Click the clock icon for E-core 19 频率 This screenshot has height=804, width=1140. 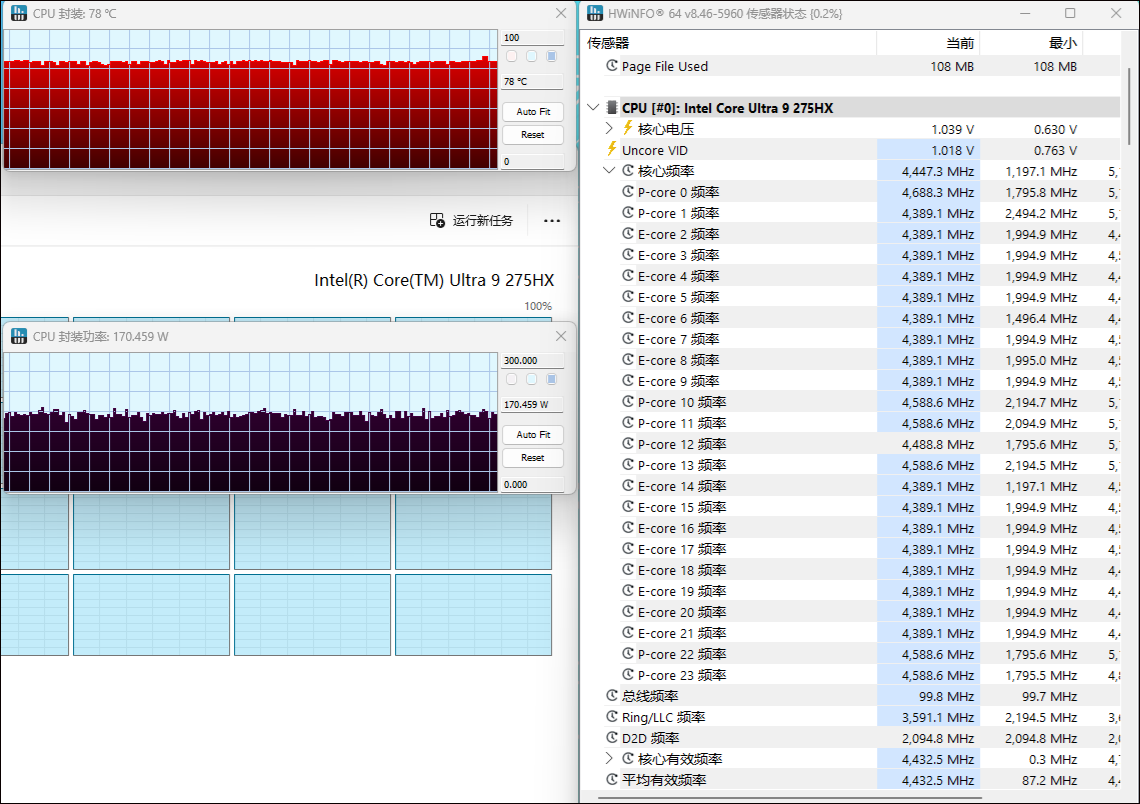(628, 590)
